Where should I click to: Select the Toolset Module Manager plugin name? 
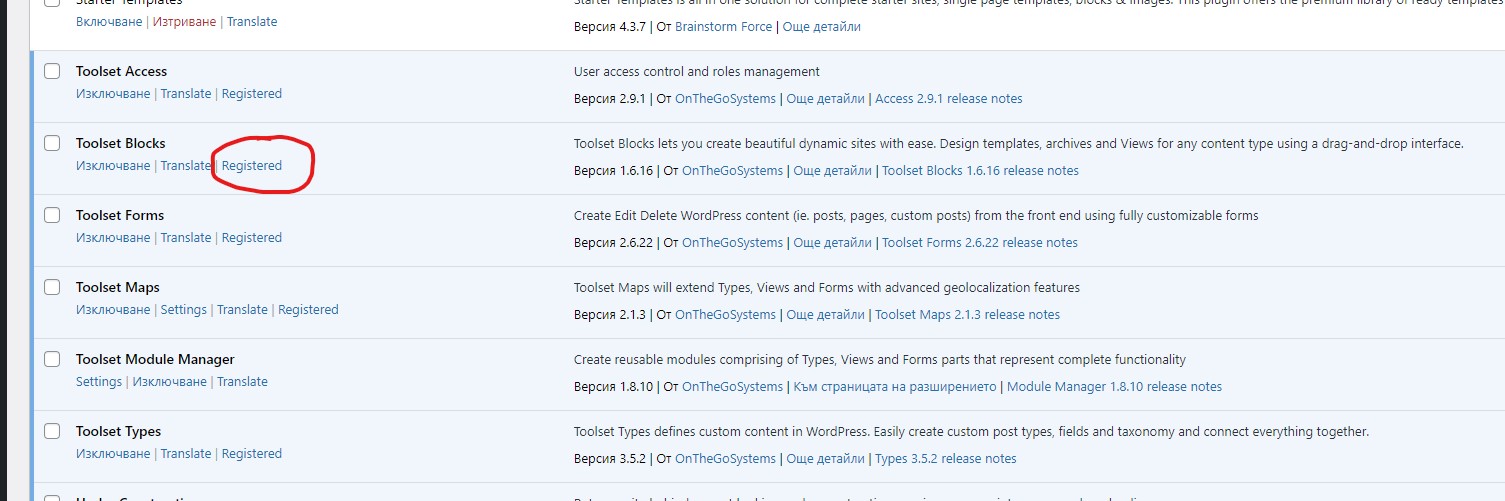click(155, 359)
